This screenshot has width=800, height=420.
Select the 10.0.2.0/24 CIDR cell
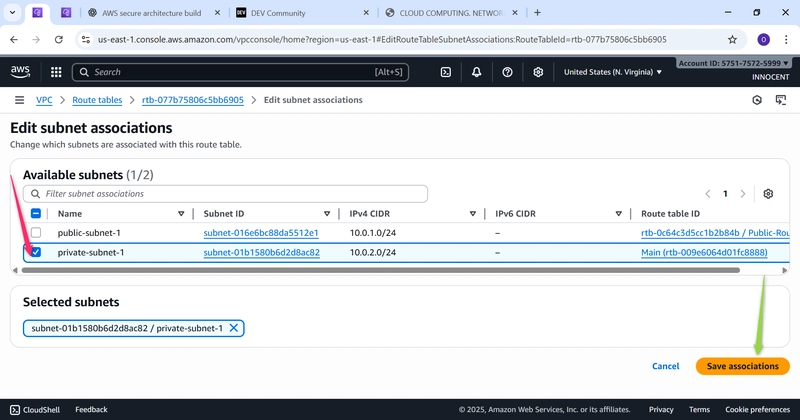373,252
